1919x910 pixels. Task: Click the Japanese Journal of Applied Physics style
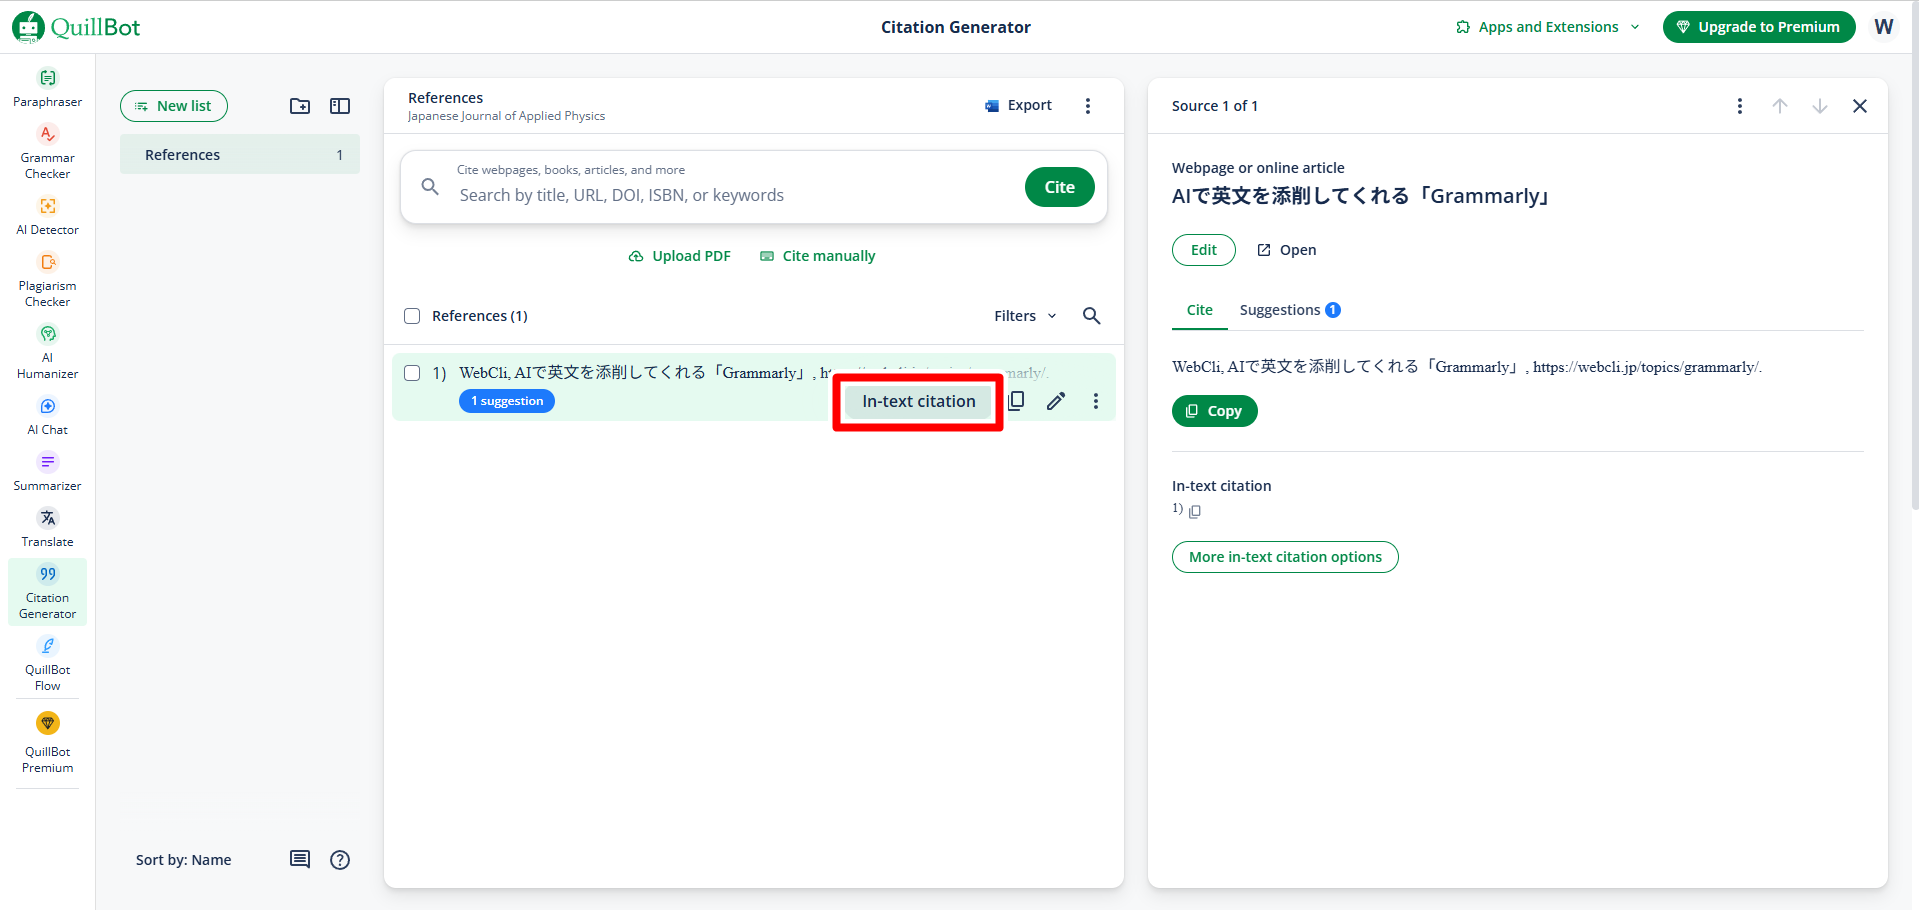coord(506,116)
